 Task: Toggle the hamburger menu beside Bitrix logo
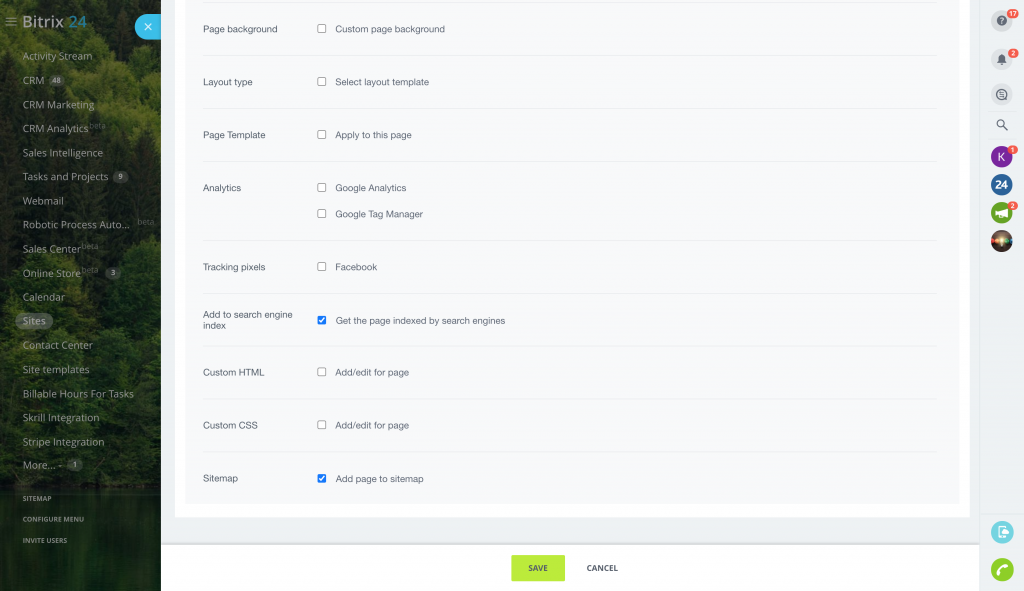(11, 21)
